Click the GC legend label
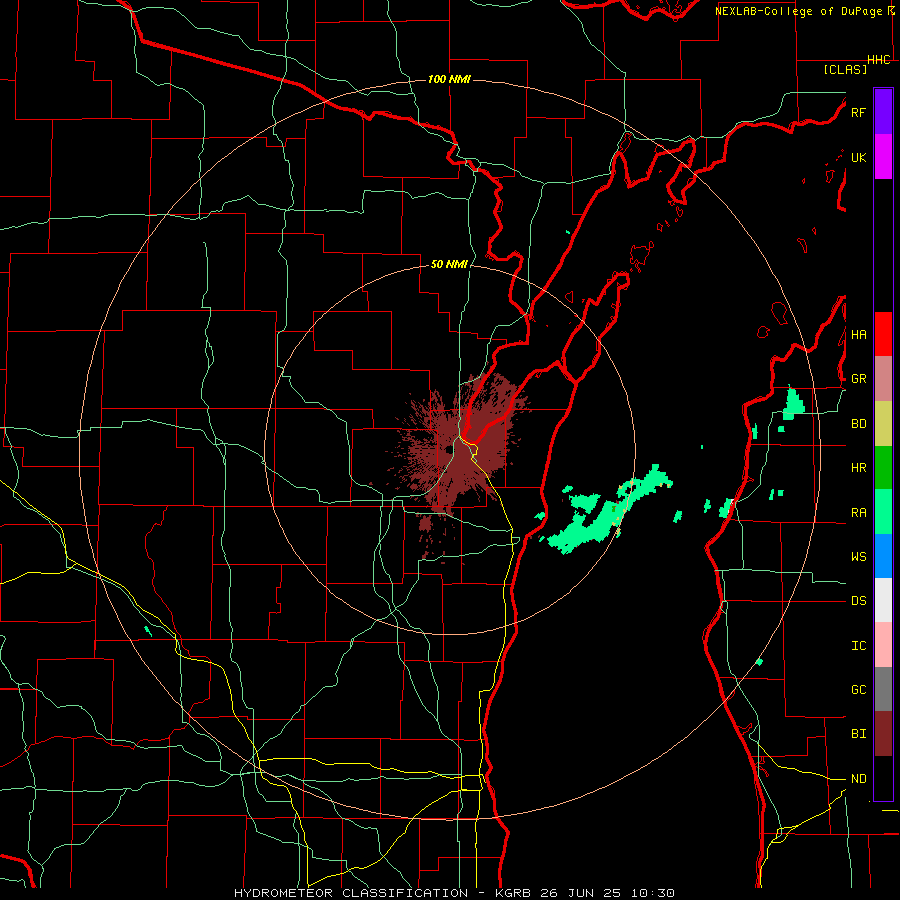Image resolution: width=900 pixels, height=900 pixels. point(858,690)
